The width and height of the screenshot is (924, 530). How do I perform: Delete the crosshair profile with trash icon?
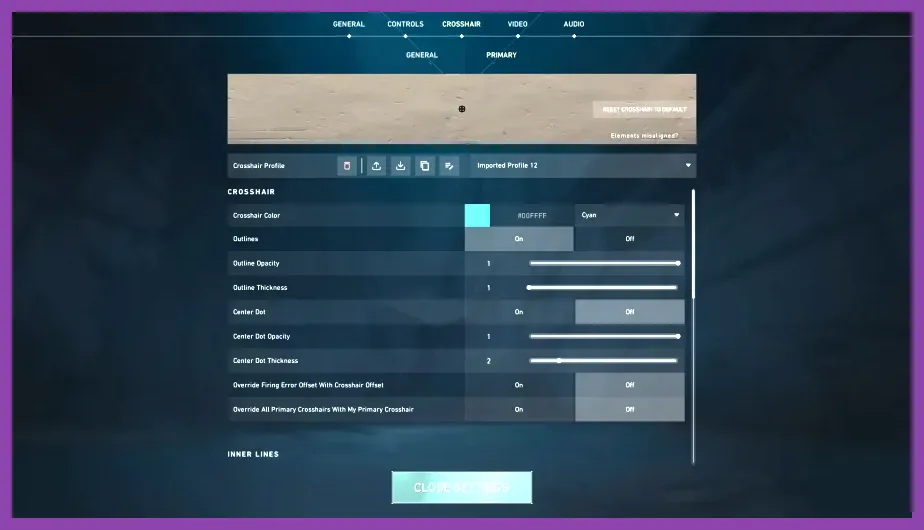tap(346, 166)
